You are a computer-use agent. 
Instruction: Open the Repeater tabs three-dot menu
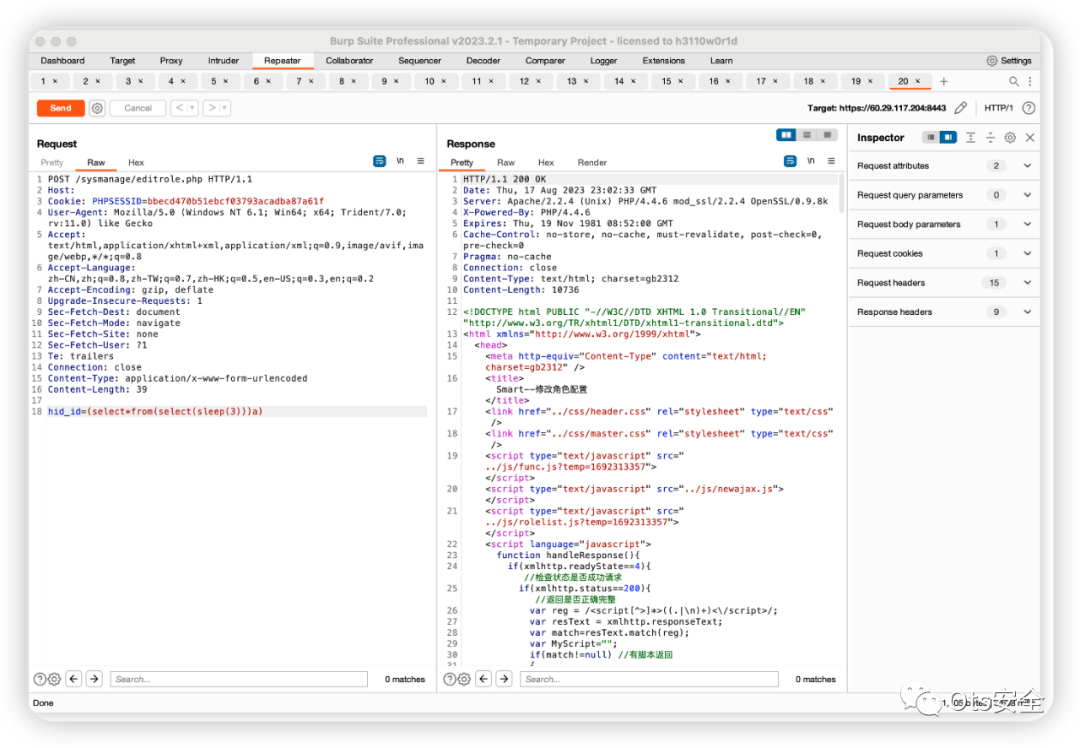coord(1030,81)
